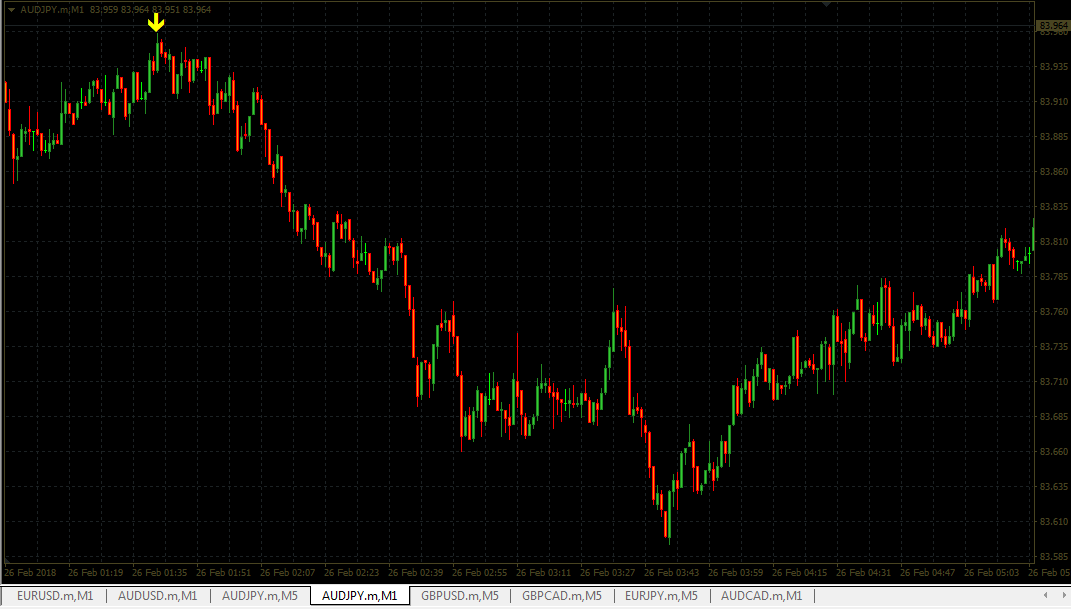Viewport: 1071px width, 609px height.
Task: Click the 83.735 price scale label
Action: 1053,347
